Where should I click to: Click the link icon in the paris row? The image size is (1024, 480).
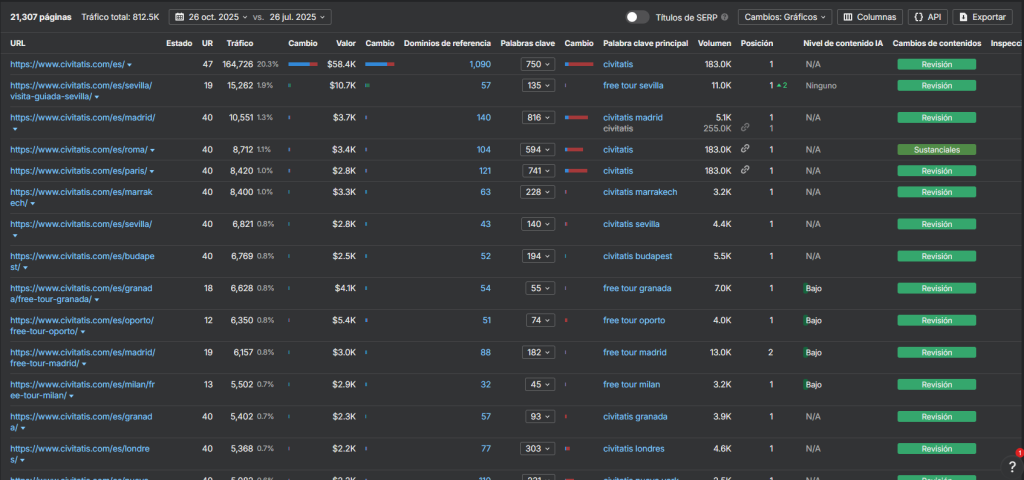point(745,170)
